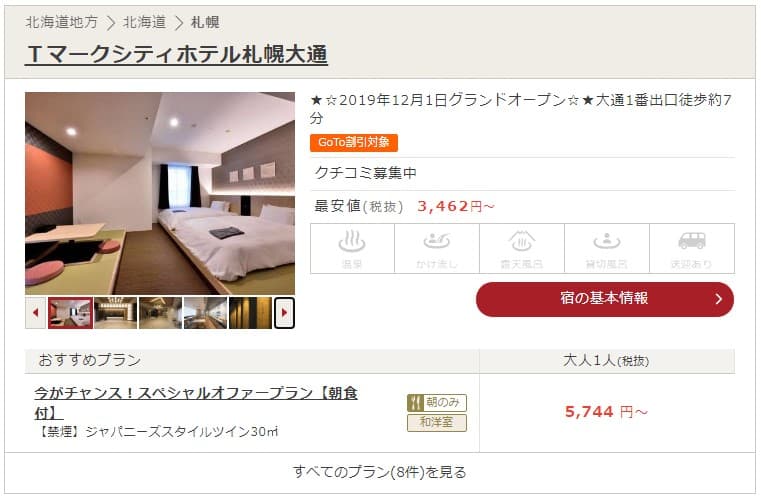Click the 朝のみ breakfast-only meal badge
This screenshot has height=498, width=761.
point(437,402)
